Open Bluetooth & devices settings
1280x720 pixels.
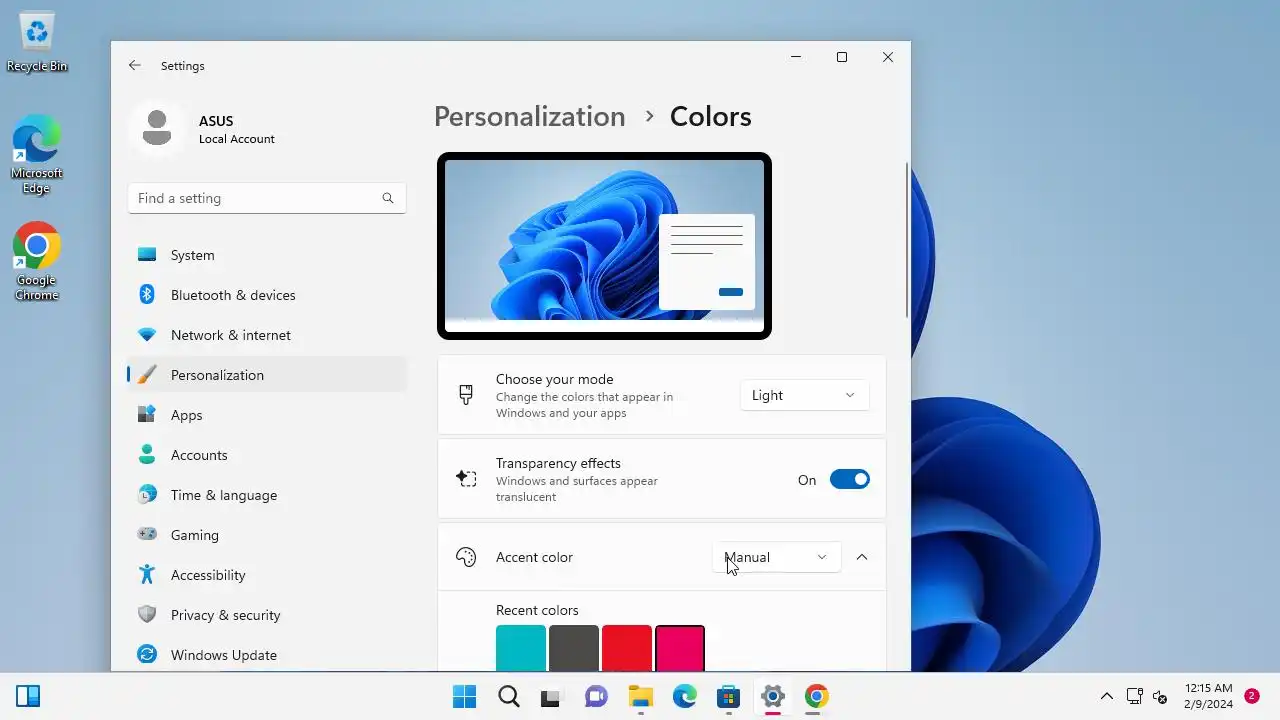tap(267, 295)
